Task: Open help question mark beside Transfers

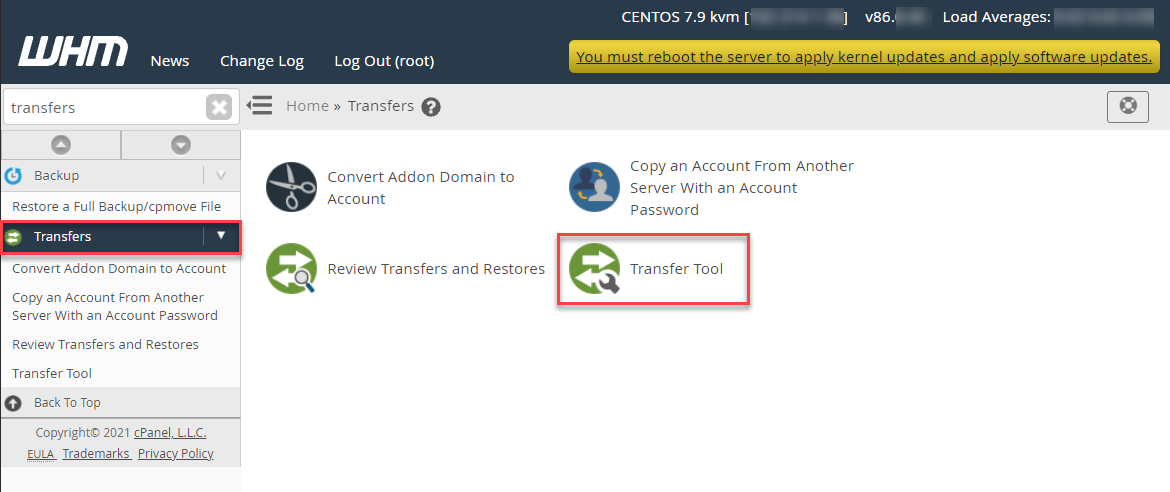Action: 431,107
